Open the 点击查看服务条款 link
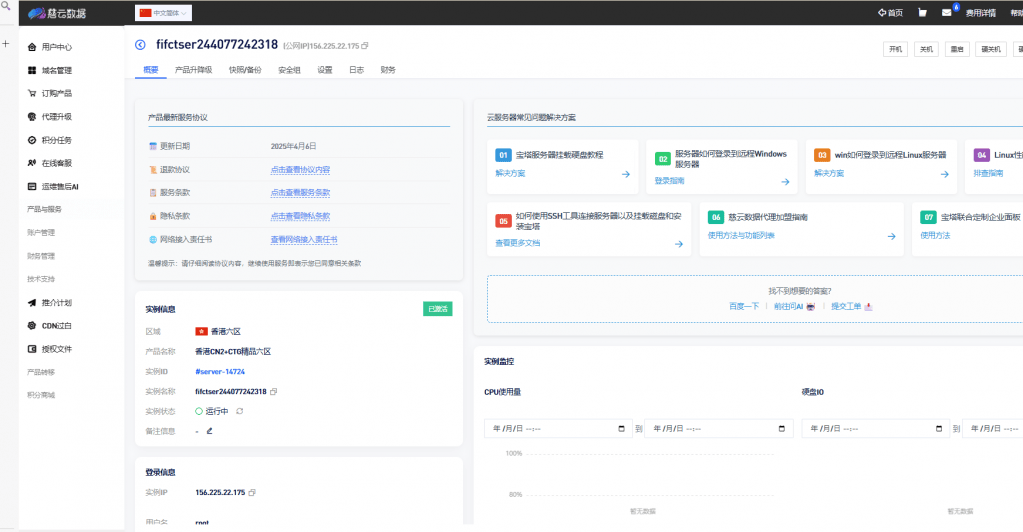Screen dimensions: 1023x532 tap(300, 193)
